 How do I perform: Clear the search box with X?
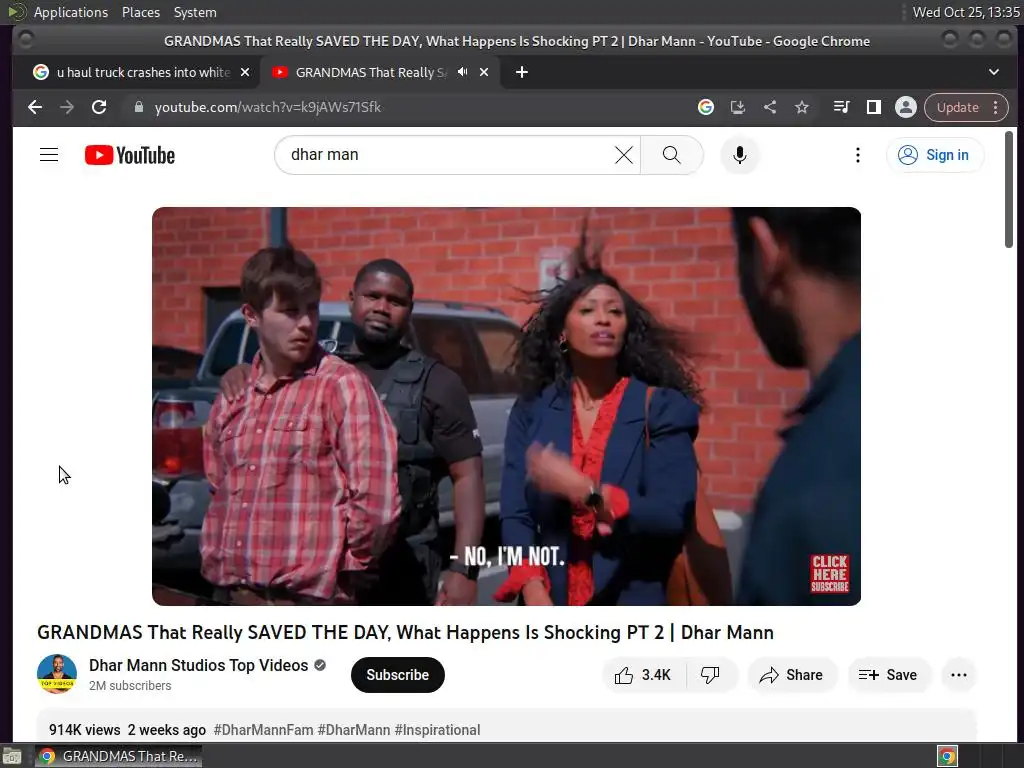coord(624,155)
